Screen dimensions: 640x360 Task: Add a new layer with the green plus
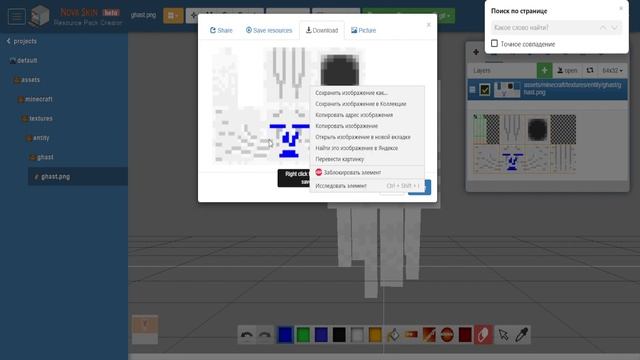pyautogui.click(x=544, y=71)
